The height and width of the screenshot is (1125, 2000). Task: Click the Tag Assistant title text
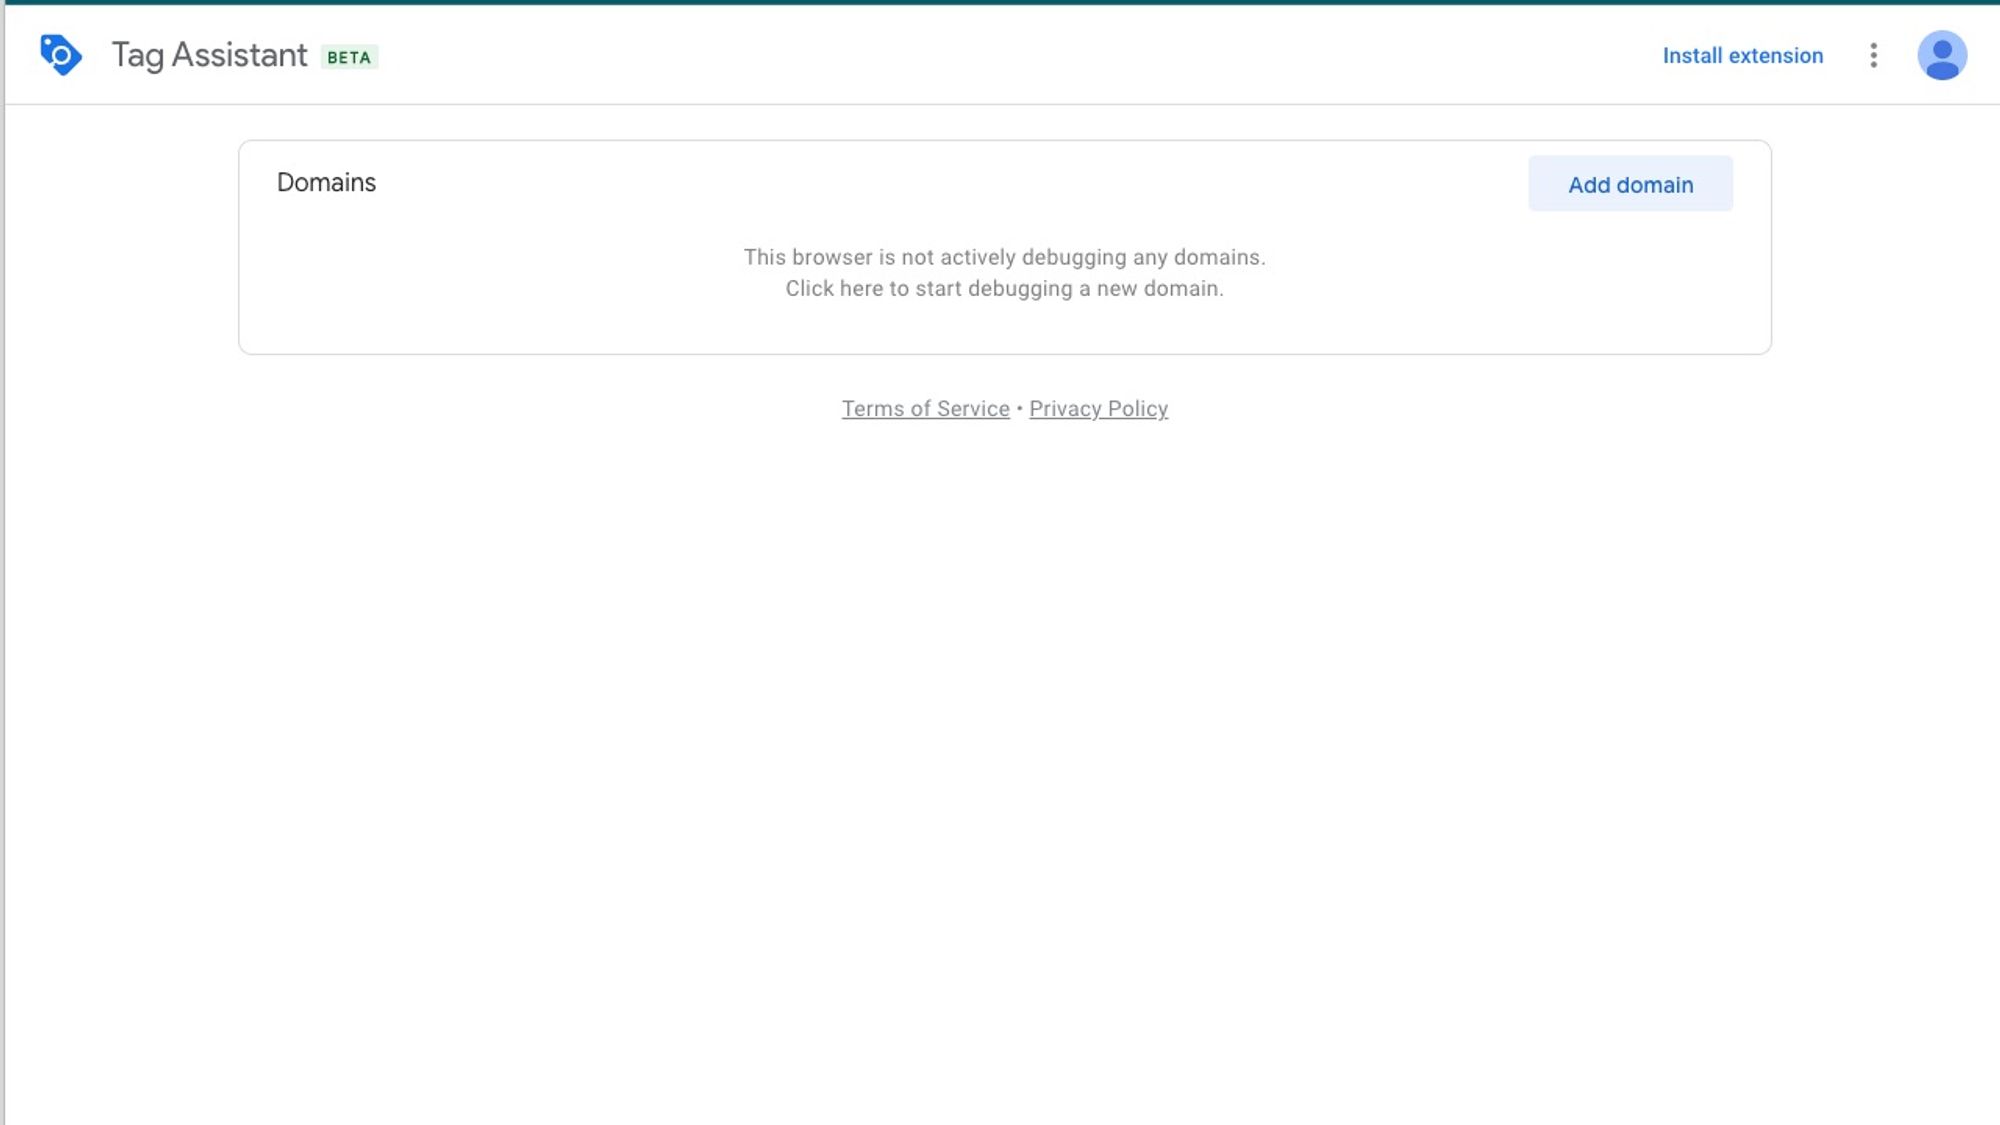tap(209, 55)
